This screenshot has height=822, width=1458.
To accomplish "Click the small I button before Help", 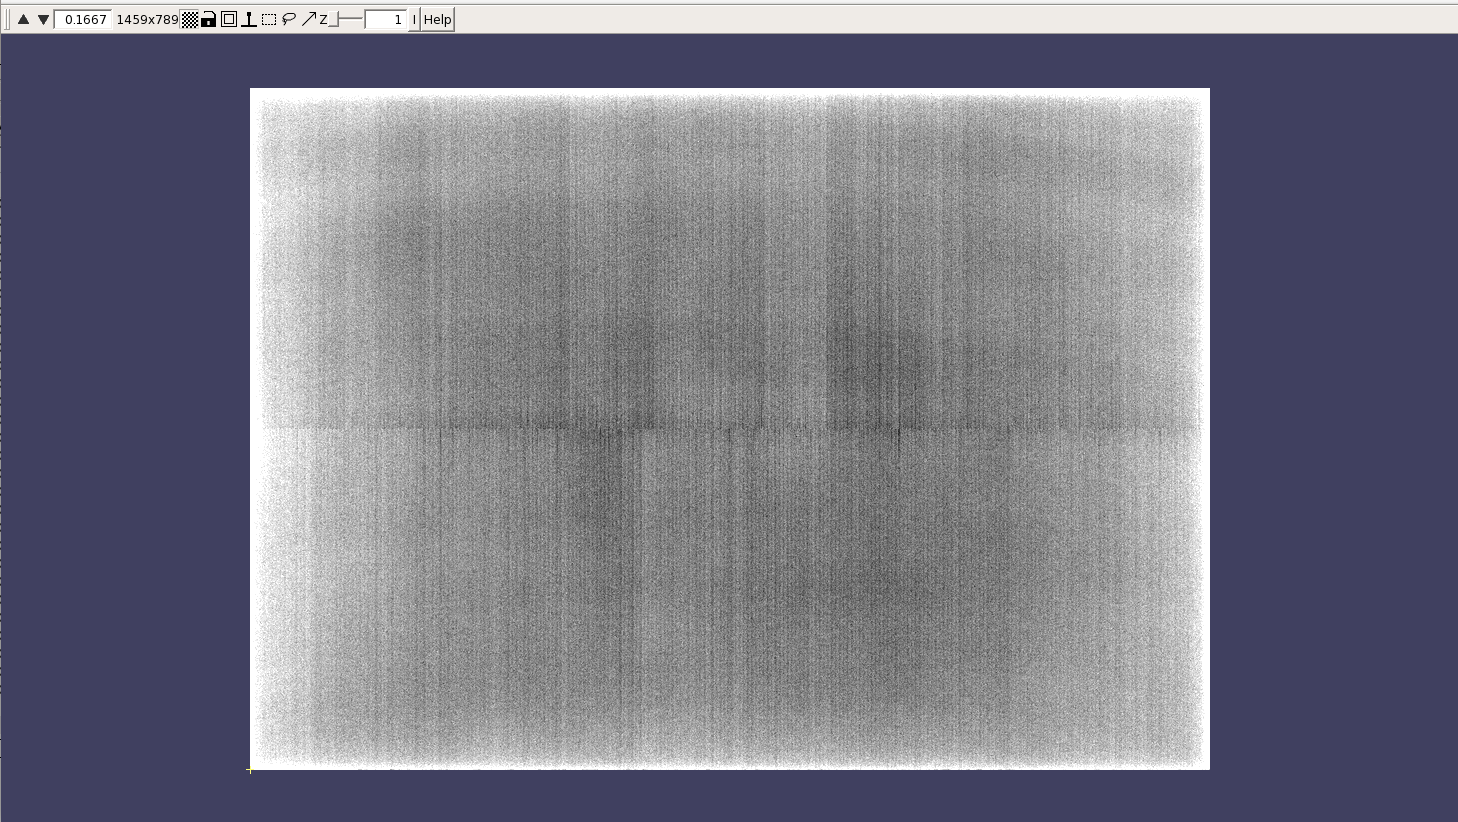I will click(x=414, y=19).
